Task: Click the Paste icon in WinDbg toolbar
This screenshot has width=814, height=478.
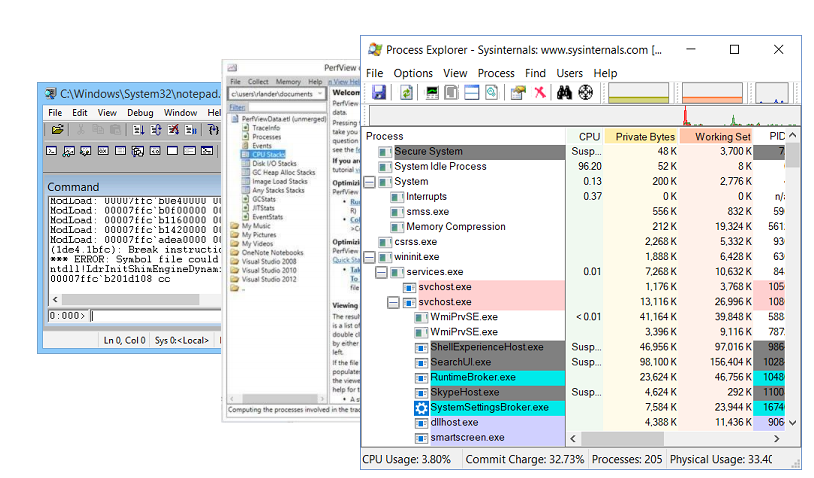Action: coord(115,129)
